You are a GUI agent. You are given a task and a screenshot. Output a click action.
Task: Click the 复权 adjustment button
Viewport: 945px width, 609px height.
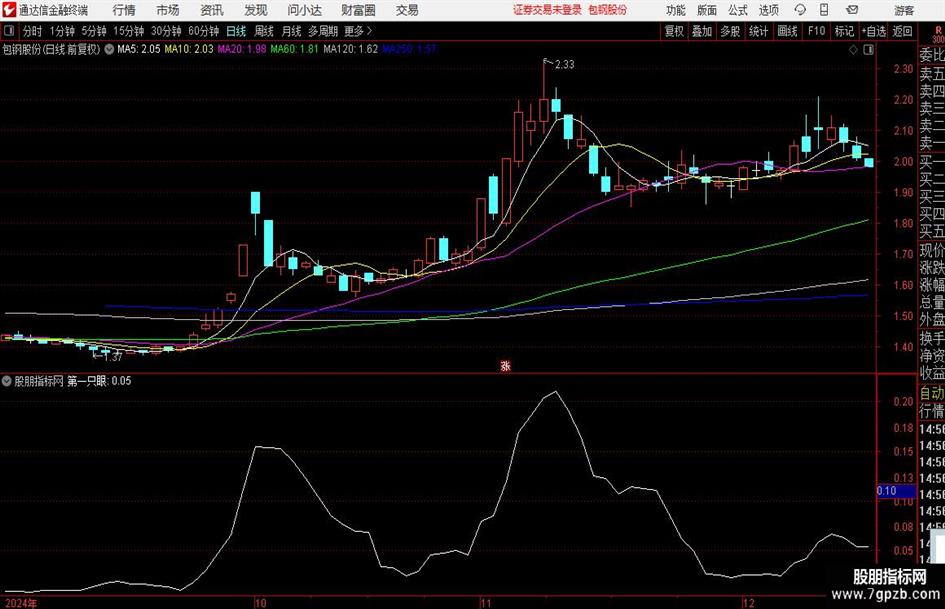(674, 31)
